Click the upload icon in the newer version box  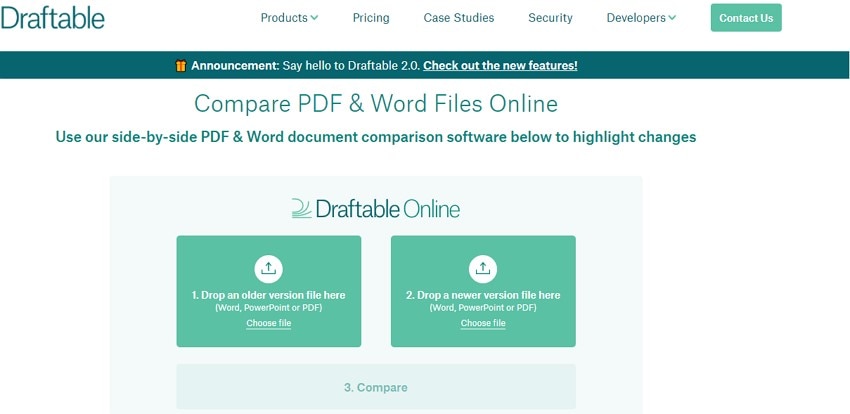tap(483, 269)
